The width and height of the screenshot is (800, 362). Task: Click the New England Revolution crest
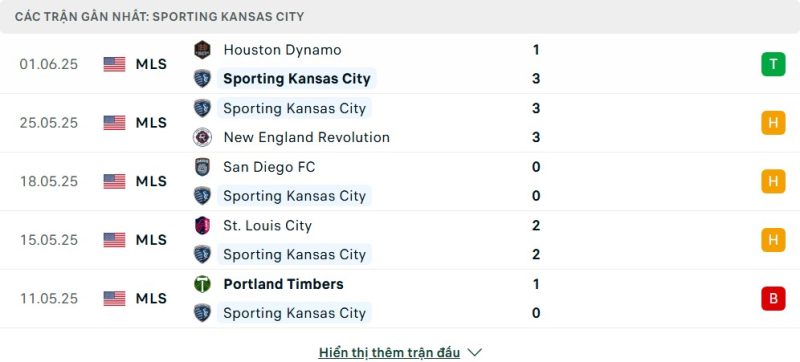[203, 137]
